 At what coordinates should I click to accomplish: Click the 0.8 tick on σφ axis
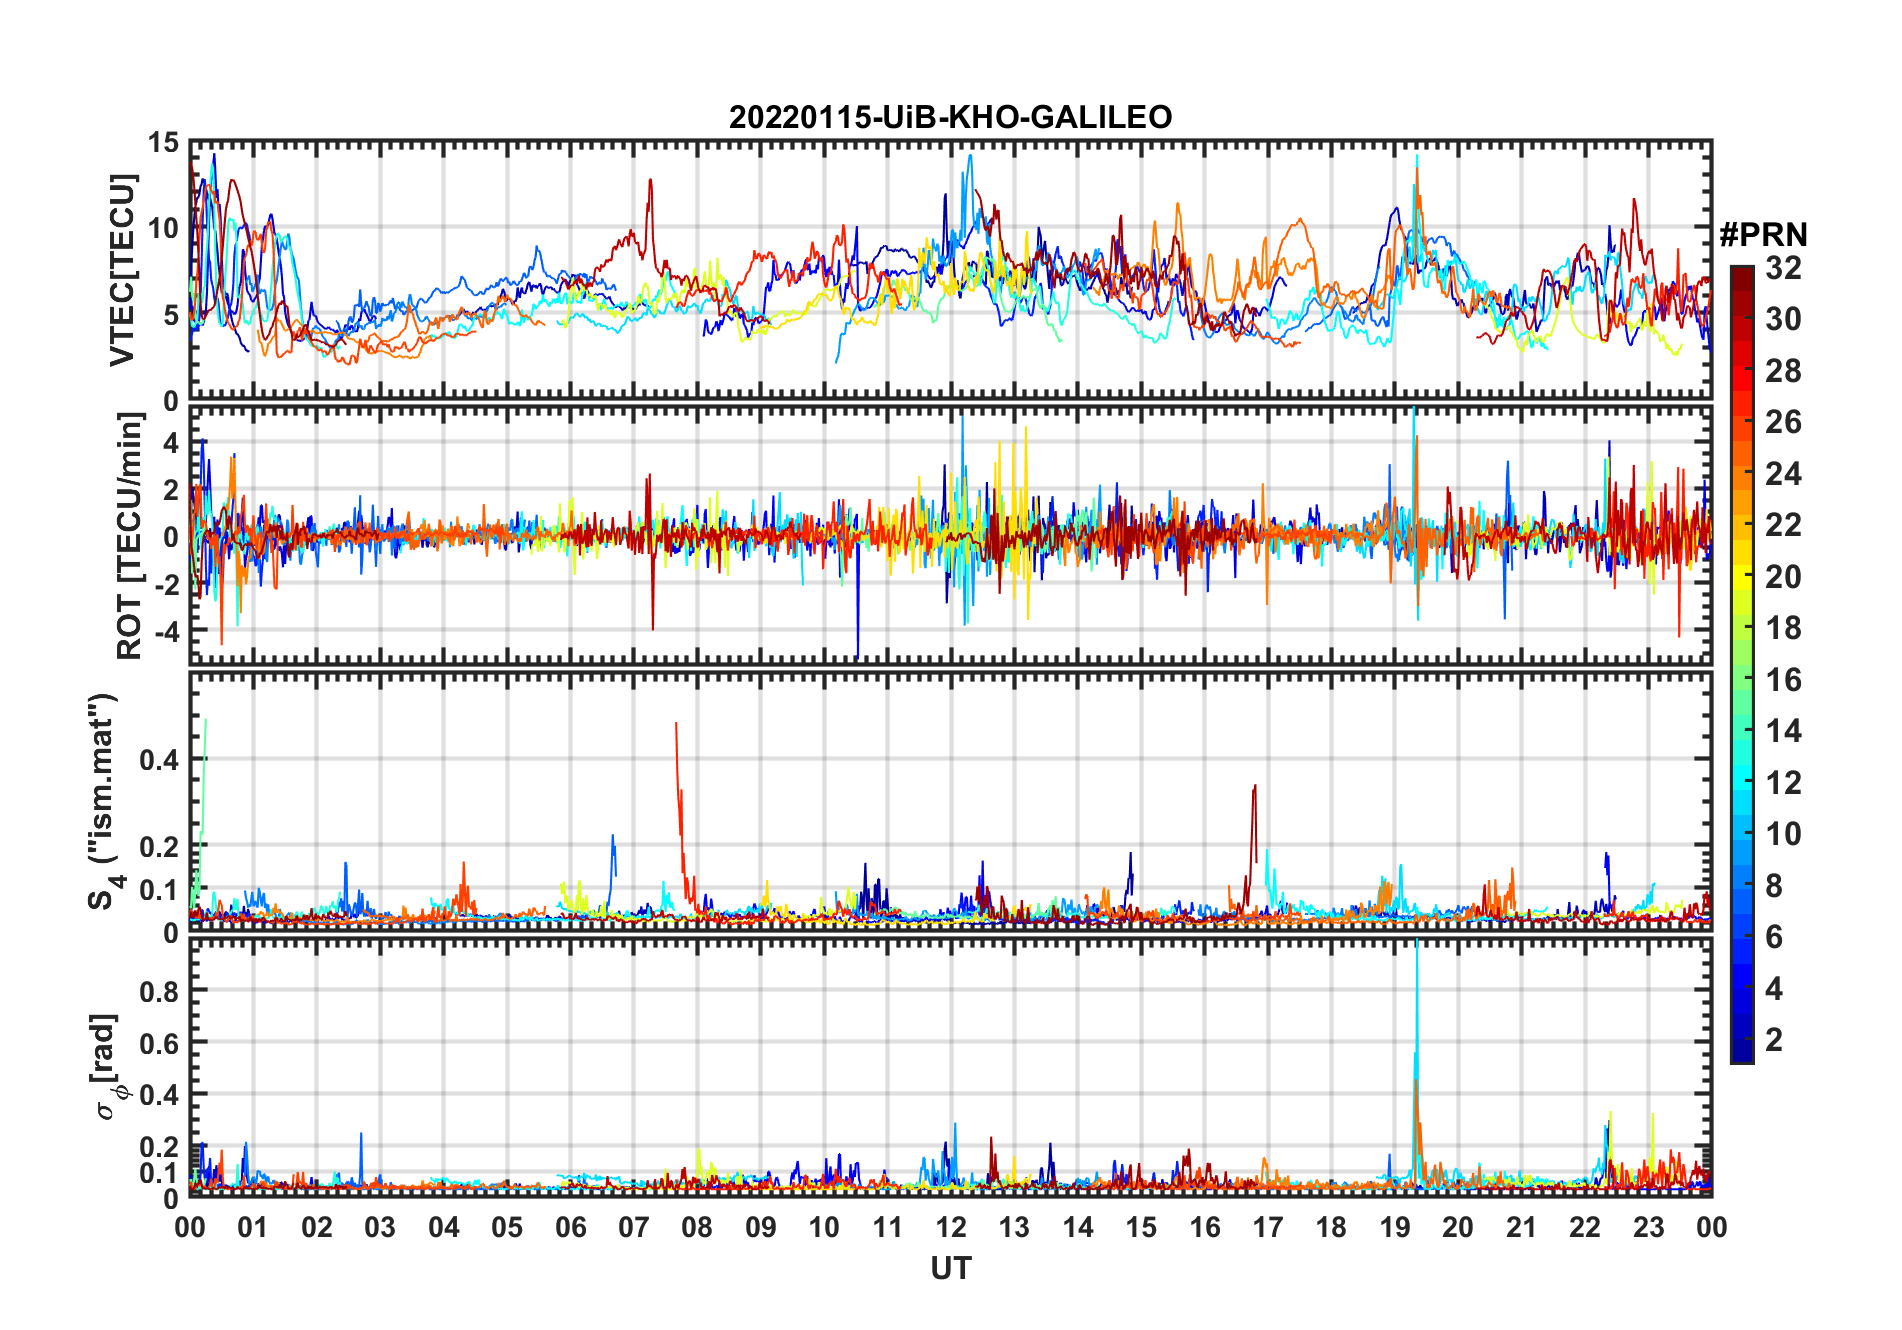point(158,991)
